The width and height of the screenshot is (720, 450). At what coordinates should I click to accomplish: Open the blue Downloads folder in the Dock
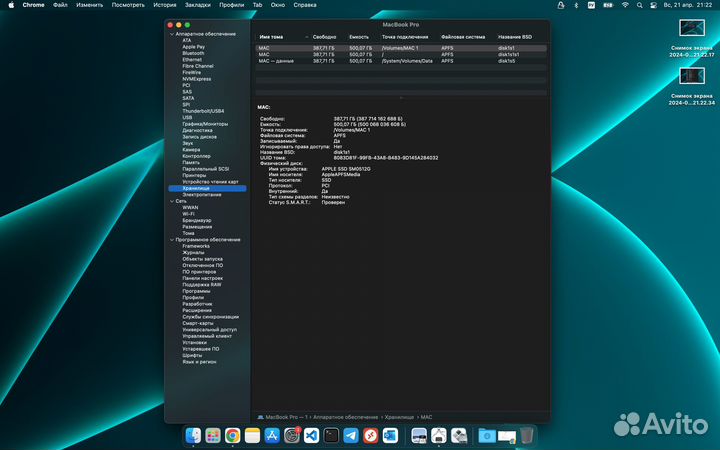[x=487, y=435]
